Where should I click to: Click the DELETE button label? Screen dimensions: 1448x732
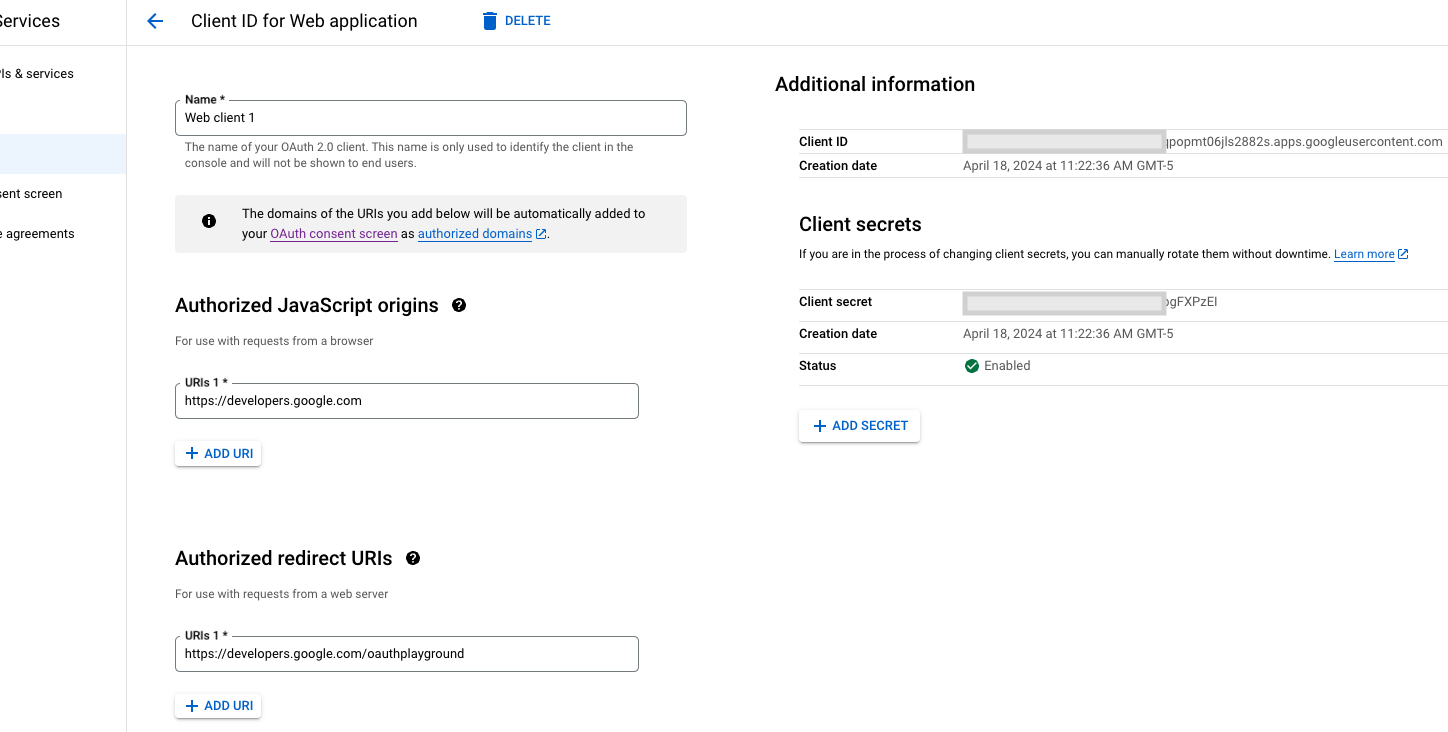527,21
